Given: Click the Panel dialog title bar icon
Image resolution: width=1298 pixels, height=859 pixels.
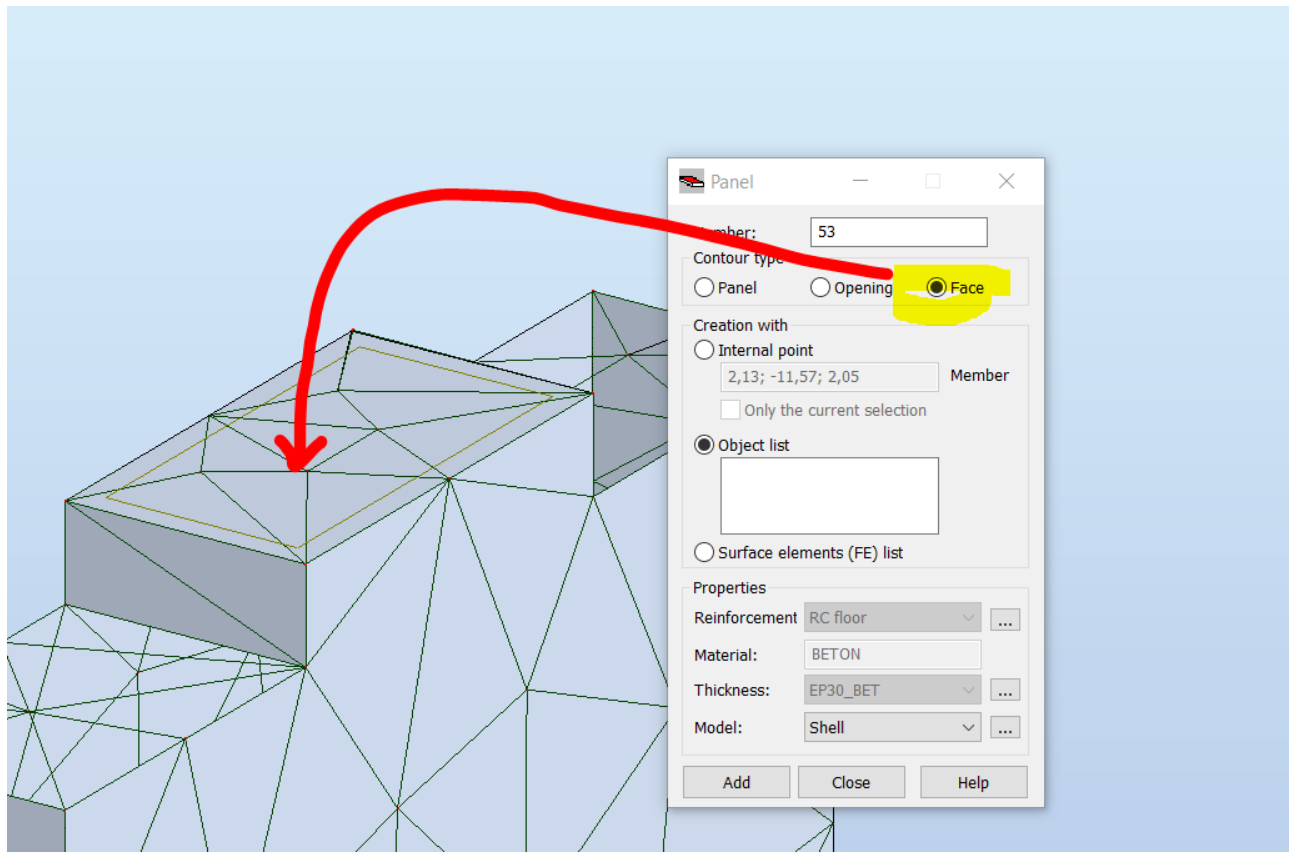Looking at the screenshot, I should 691,180.
